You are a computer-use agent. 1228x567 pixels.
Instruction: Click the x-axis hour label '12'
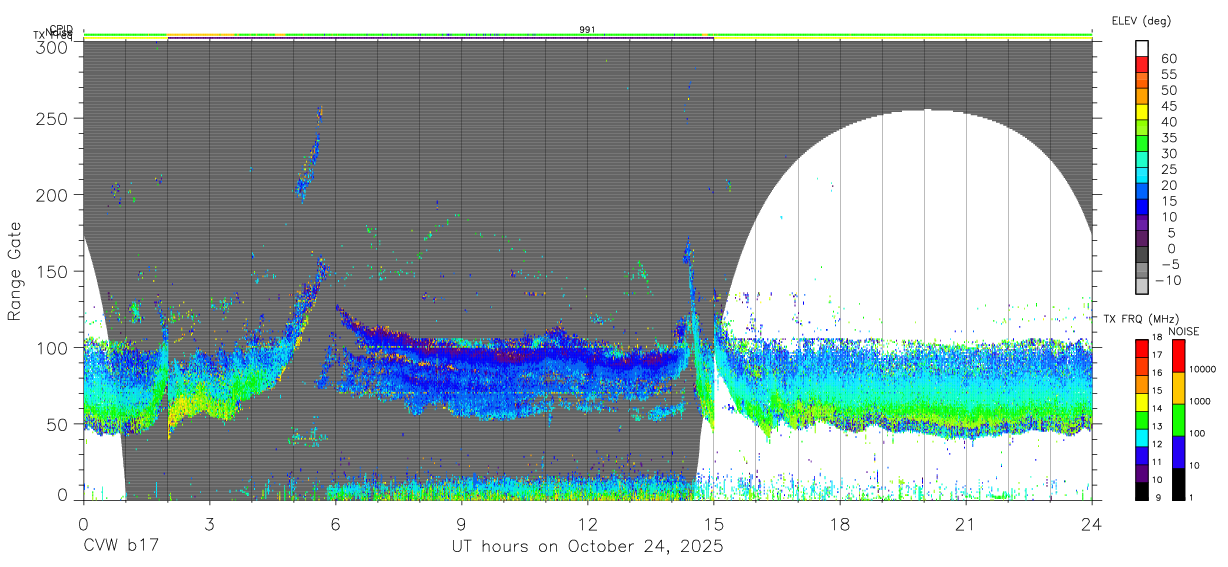(x=587, y=524)
